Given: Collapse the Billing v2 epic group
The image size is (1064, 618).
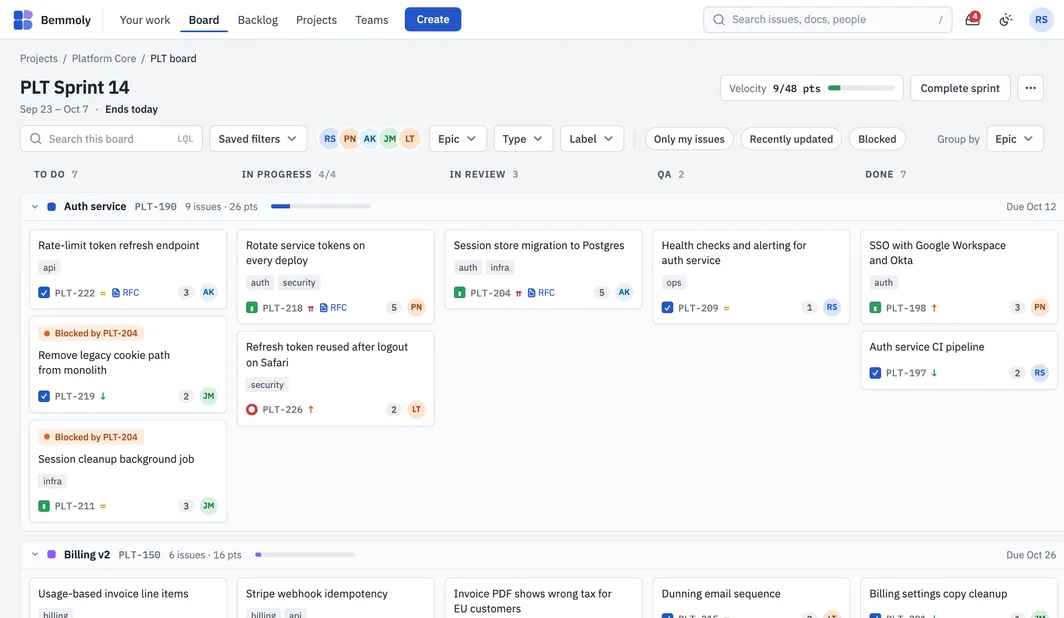Looking at the screenshot, I should pos(35,555).
